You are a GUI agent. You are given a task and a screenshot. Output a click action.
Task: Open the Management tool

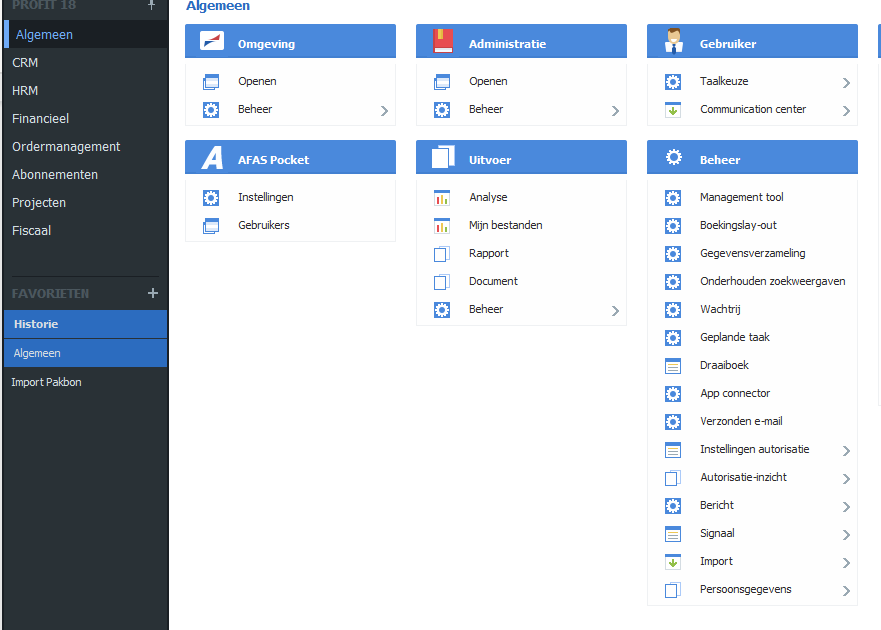click(x=741, y=198)
